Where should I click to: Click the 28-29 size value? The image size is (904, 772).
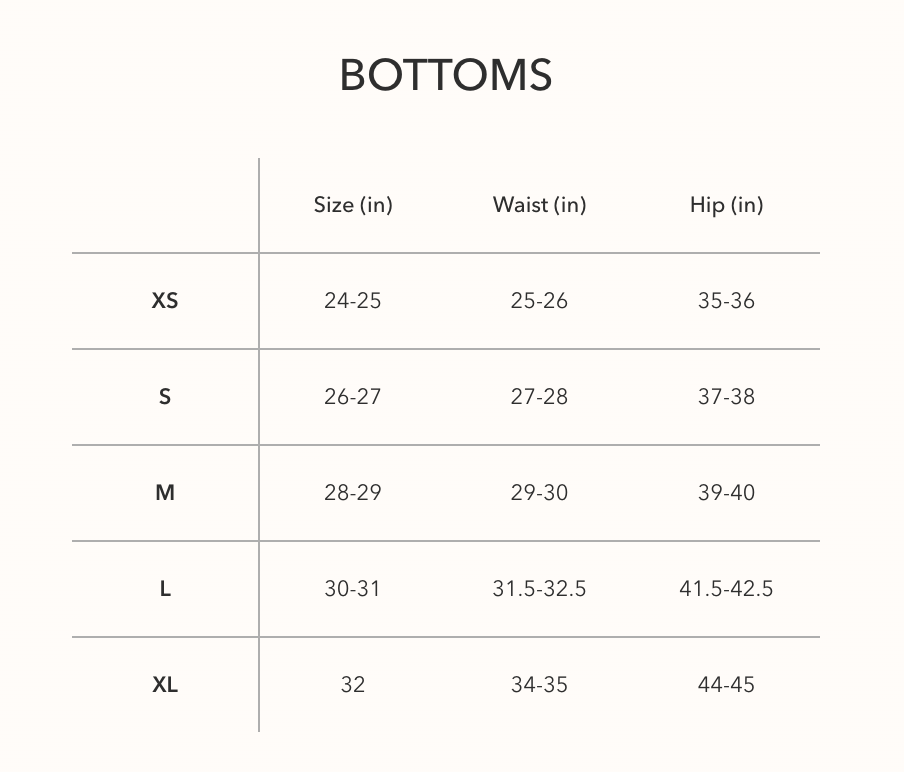coord(353,492)
